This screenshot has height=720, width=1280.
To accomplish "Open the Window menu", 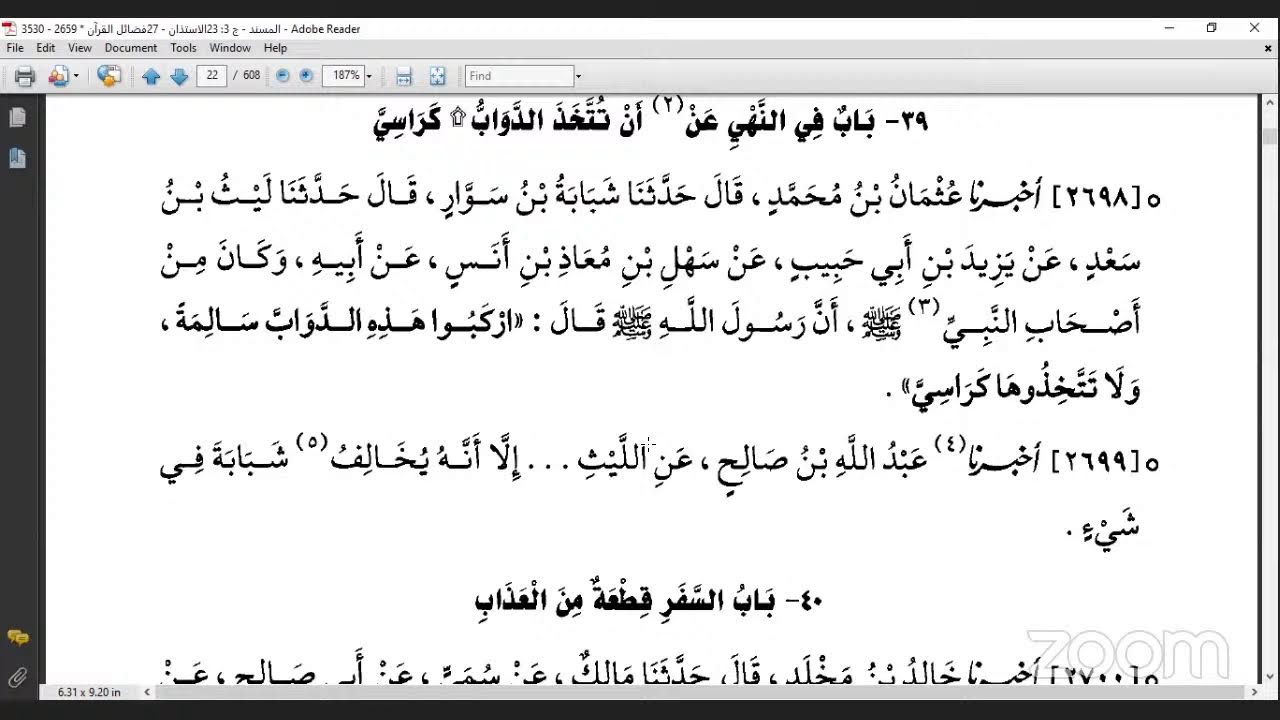I will click(230, 48).
